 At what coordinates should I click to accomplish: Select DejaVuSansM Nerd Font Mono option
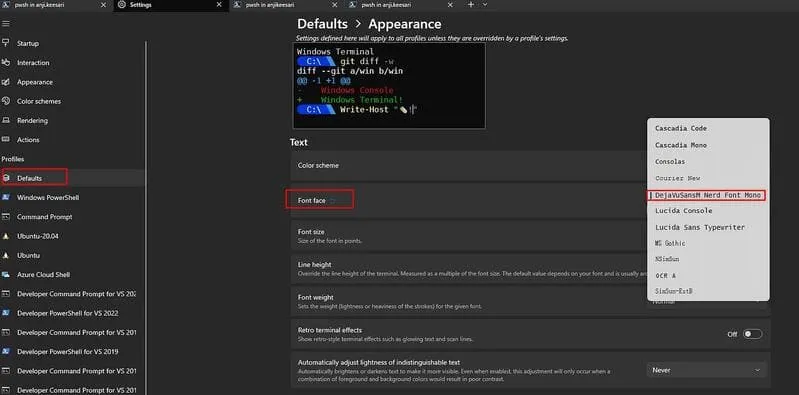(x=708, y=195)
